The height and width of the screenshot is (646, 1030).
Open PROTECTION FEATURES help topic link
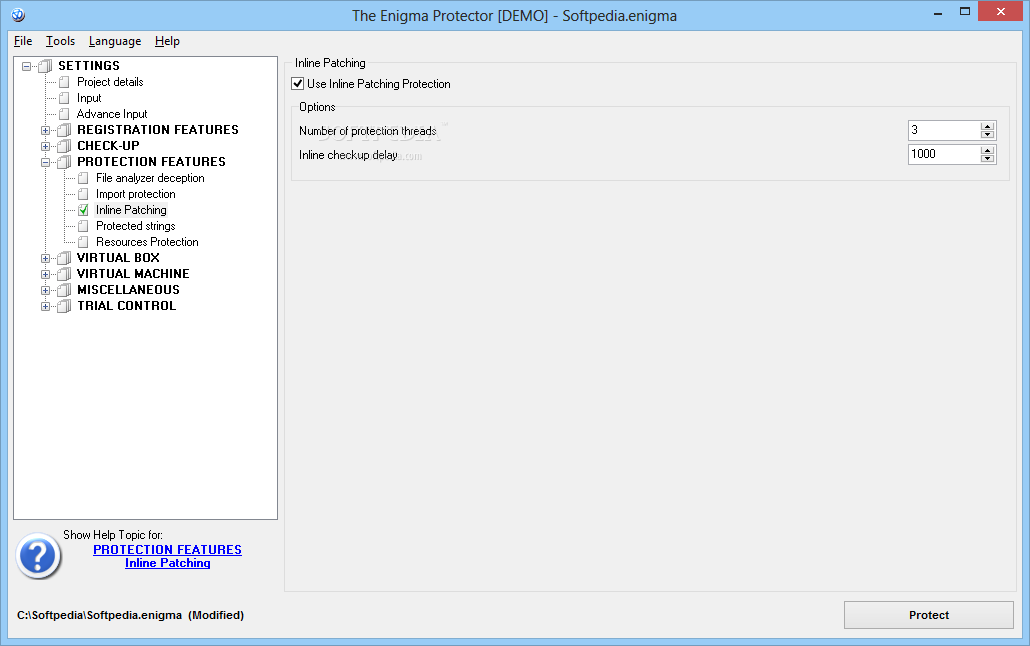point(168,549)
